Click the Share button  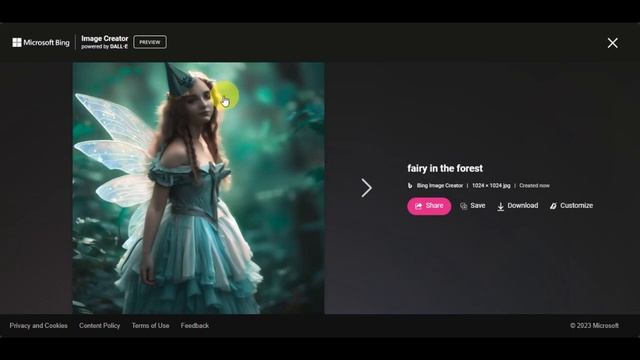(429, 206)
